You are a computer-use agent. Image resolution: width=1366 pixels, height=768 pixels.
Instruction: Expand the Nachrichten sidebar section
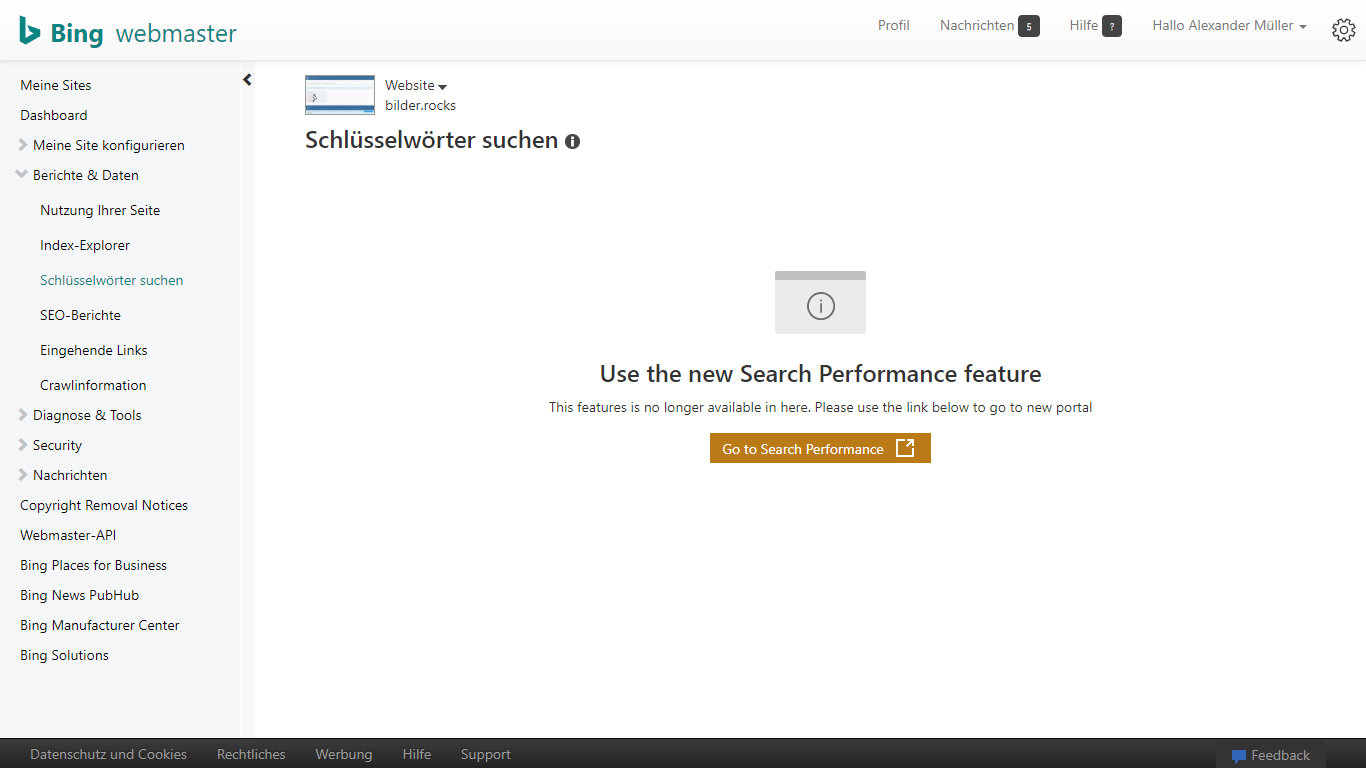[x=23, y=475]
